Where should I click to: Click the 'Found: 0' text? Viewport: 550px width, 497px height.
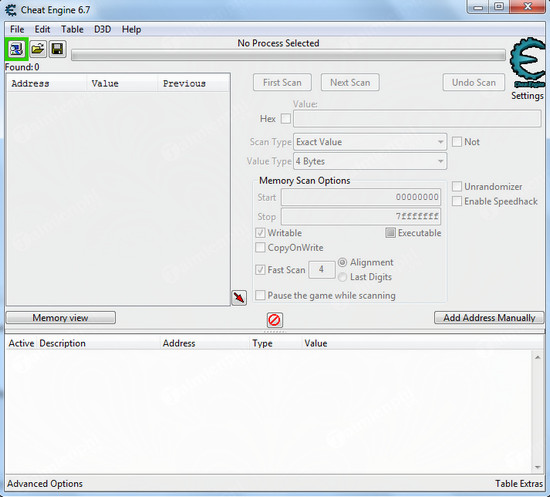(x=22, y=67)
